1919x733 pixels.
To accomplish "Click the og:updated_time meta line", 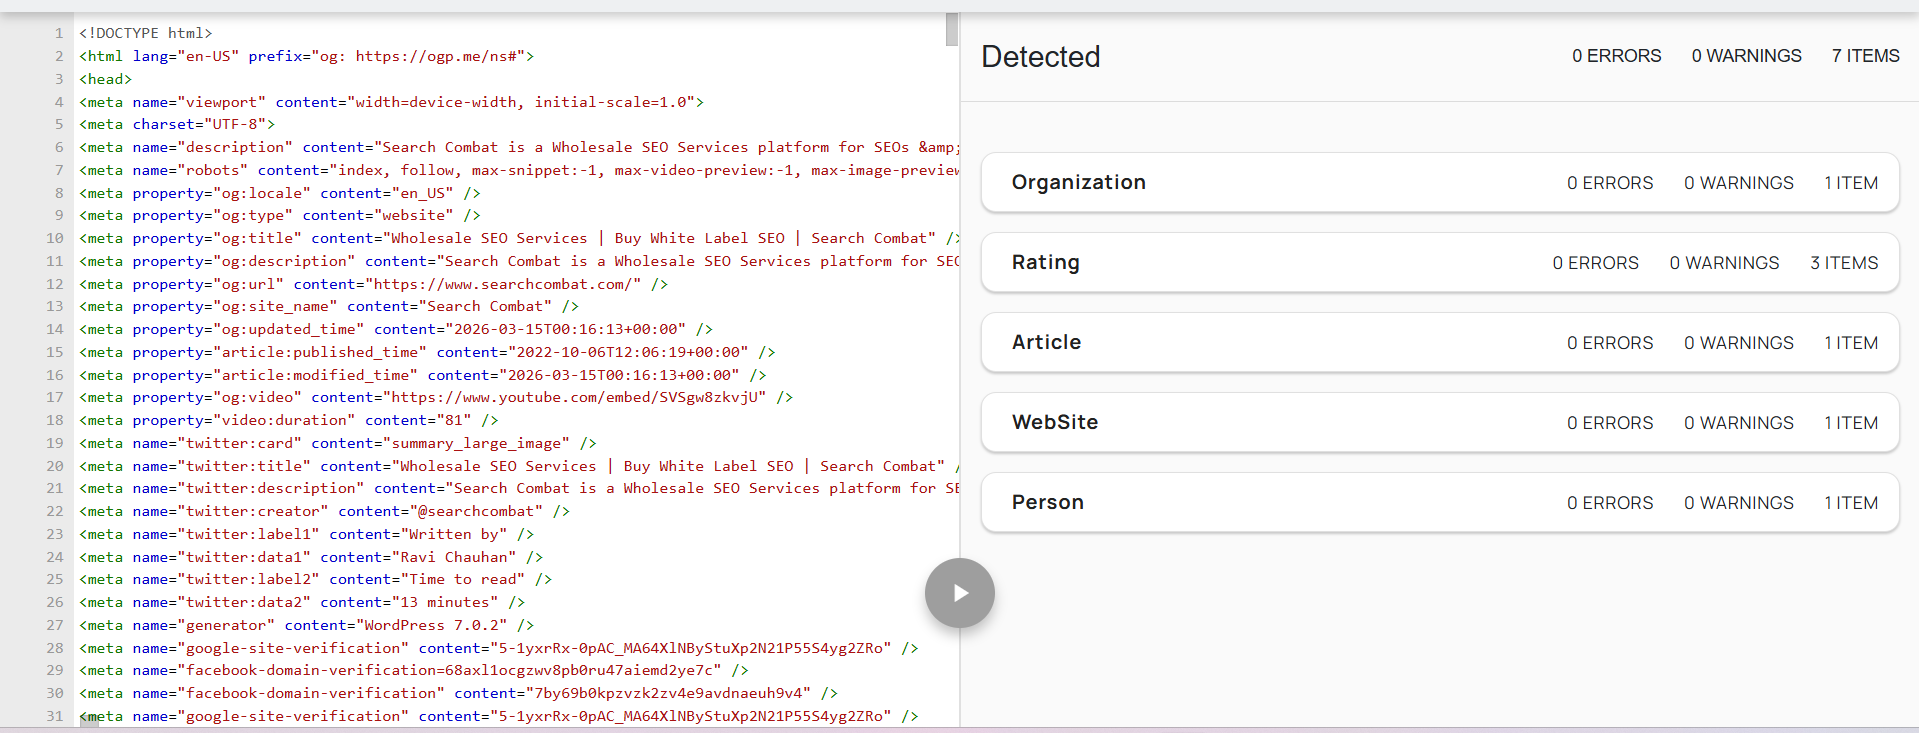I will (396, 329).
